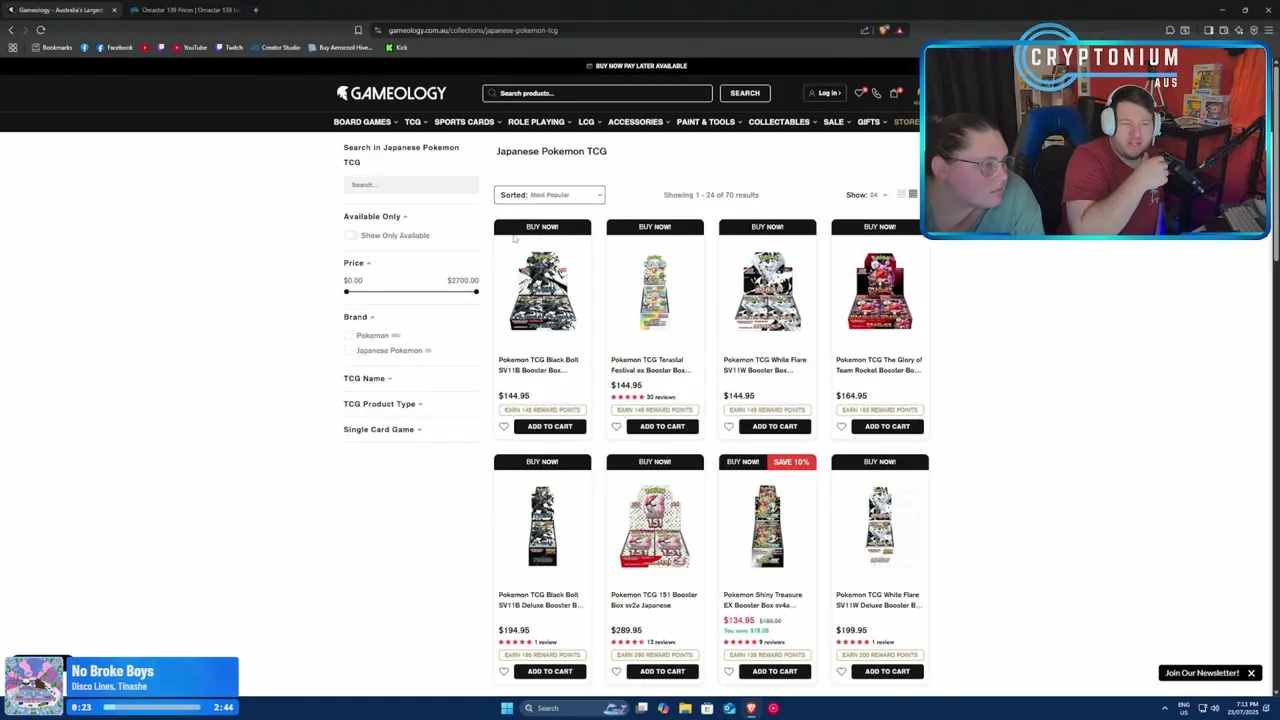This screenshot has height=720, width=1280.
Task: Open the ACCESSORIES menu
Action: 639,122
